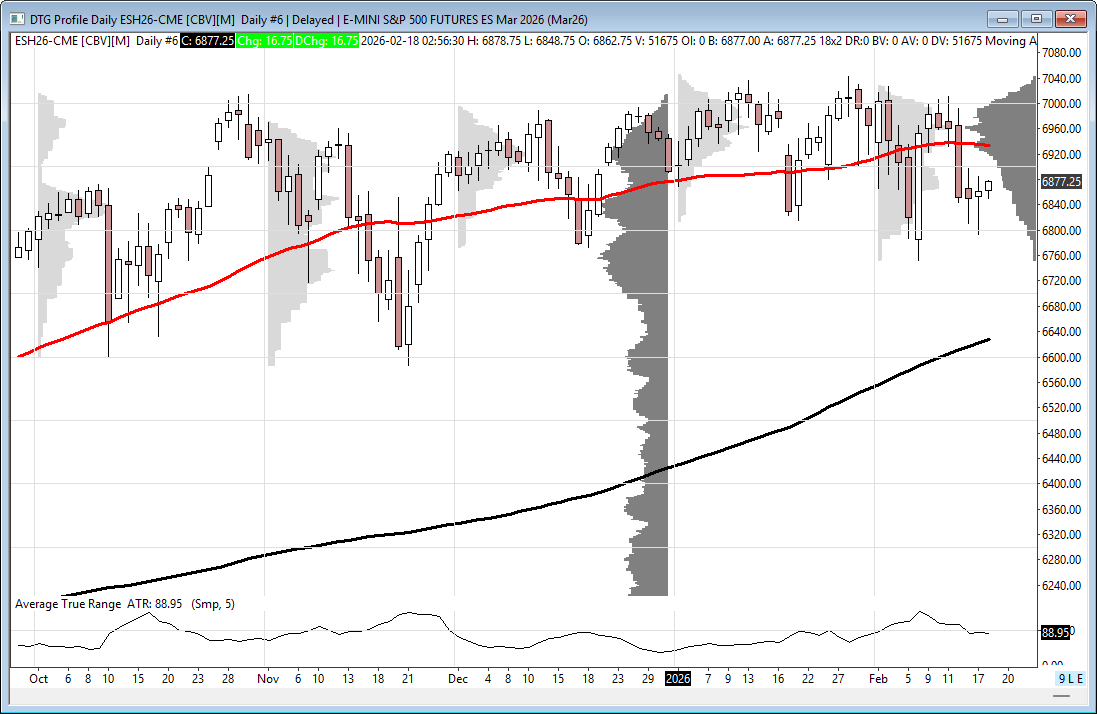Maximize the DTG Profile chart window

click(x=1036, y=18)
